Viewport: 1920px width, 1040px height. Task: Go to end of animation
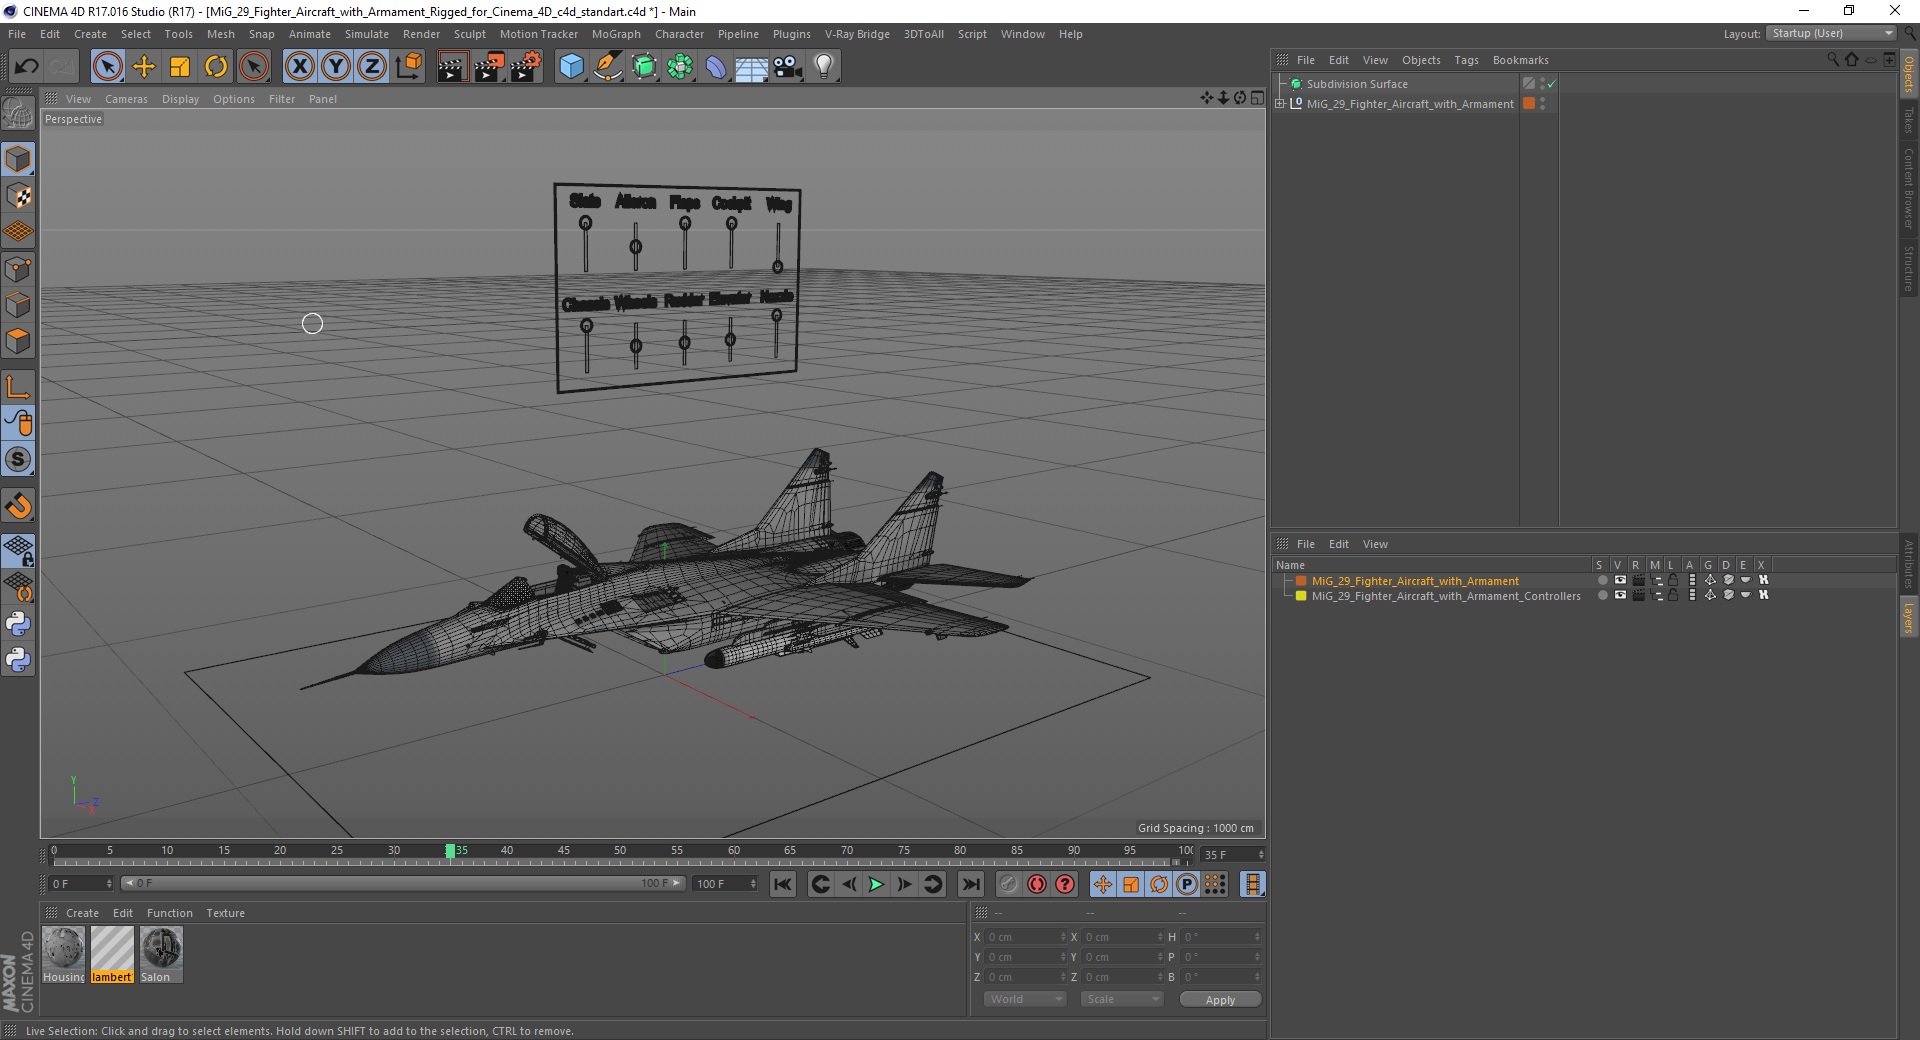click(x=970, y=884)
